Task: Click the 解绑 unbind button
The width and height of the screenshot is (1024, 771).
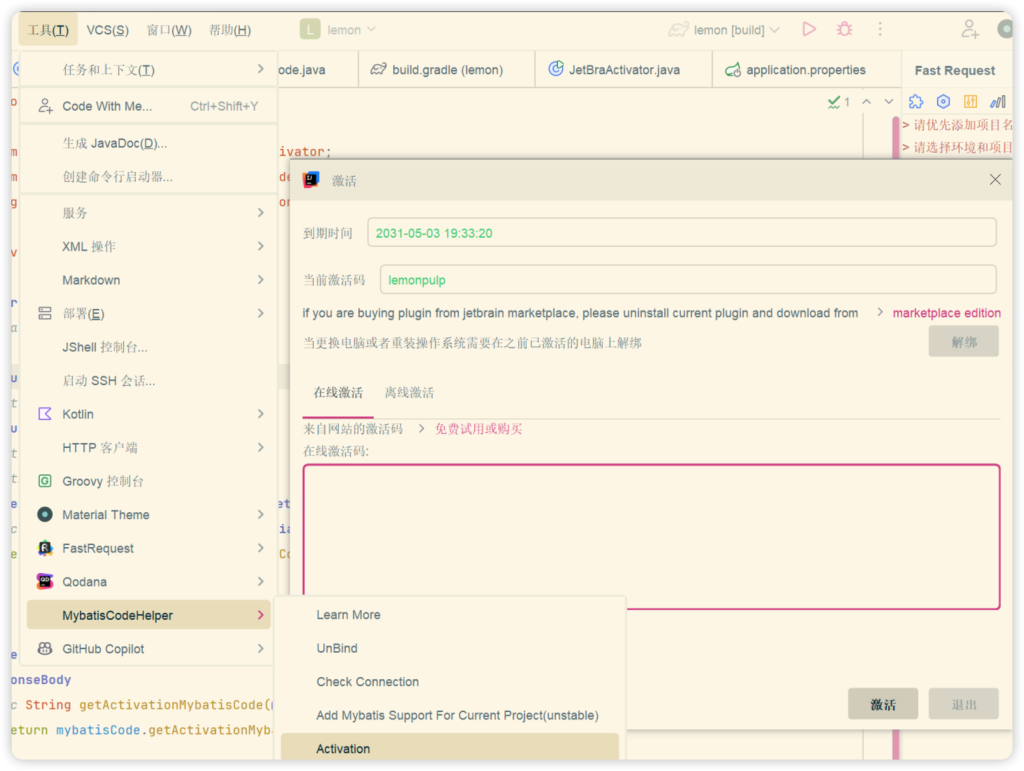Action: click(963, 342)
